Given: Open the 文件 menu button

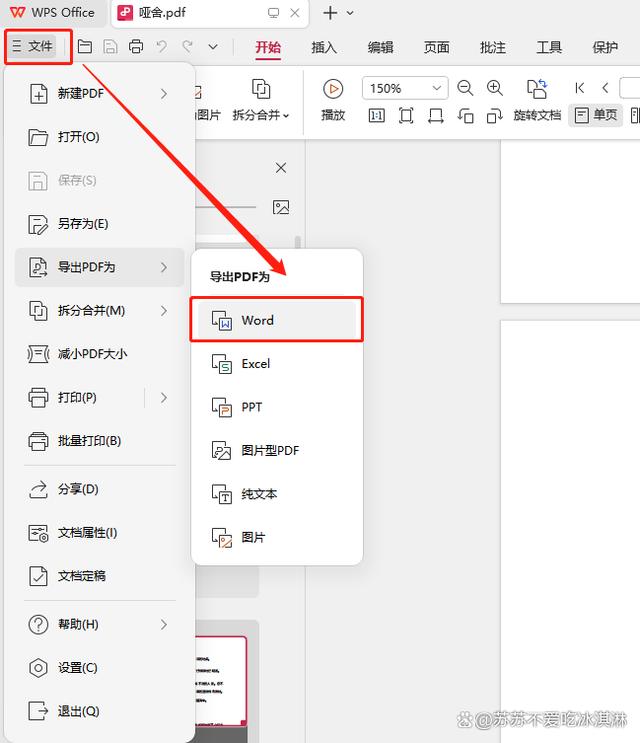Looking at the screenshot, I should pyautogui.click(x=32, y=46).
